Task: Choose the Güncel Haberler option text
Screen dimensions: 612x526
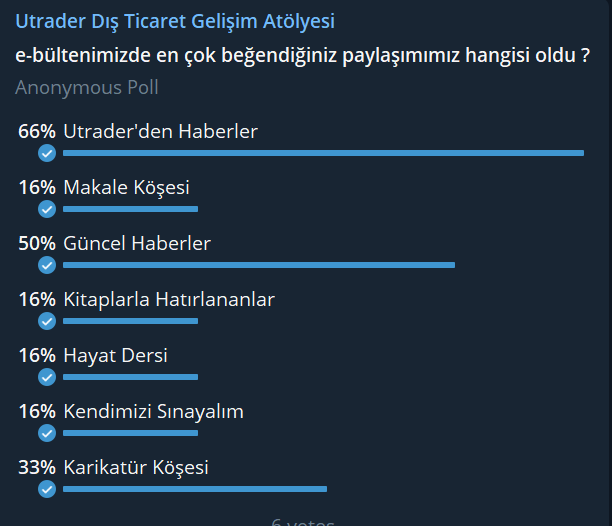Action: [x=136, y=243]
